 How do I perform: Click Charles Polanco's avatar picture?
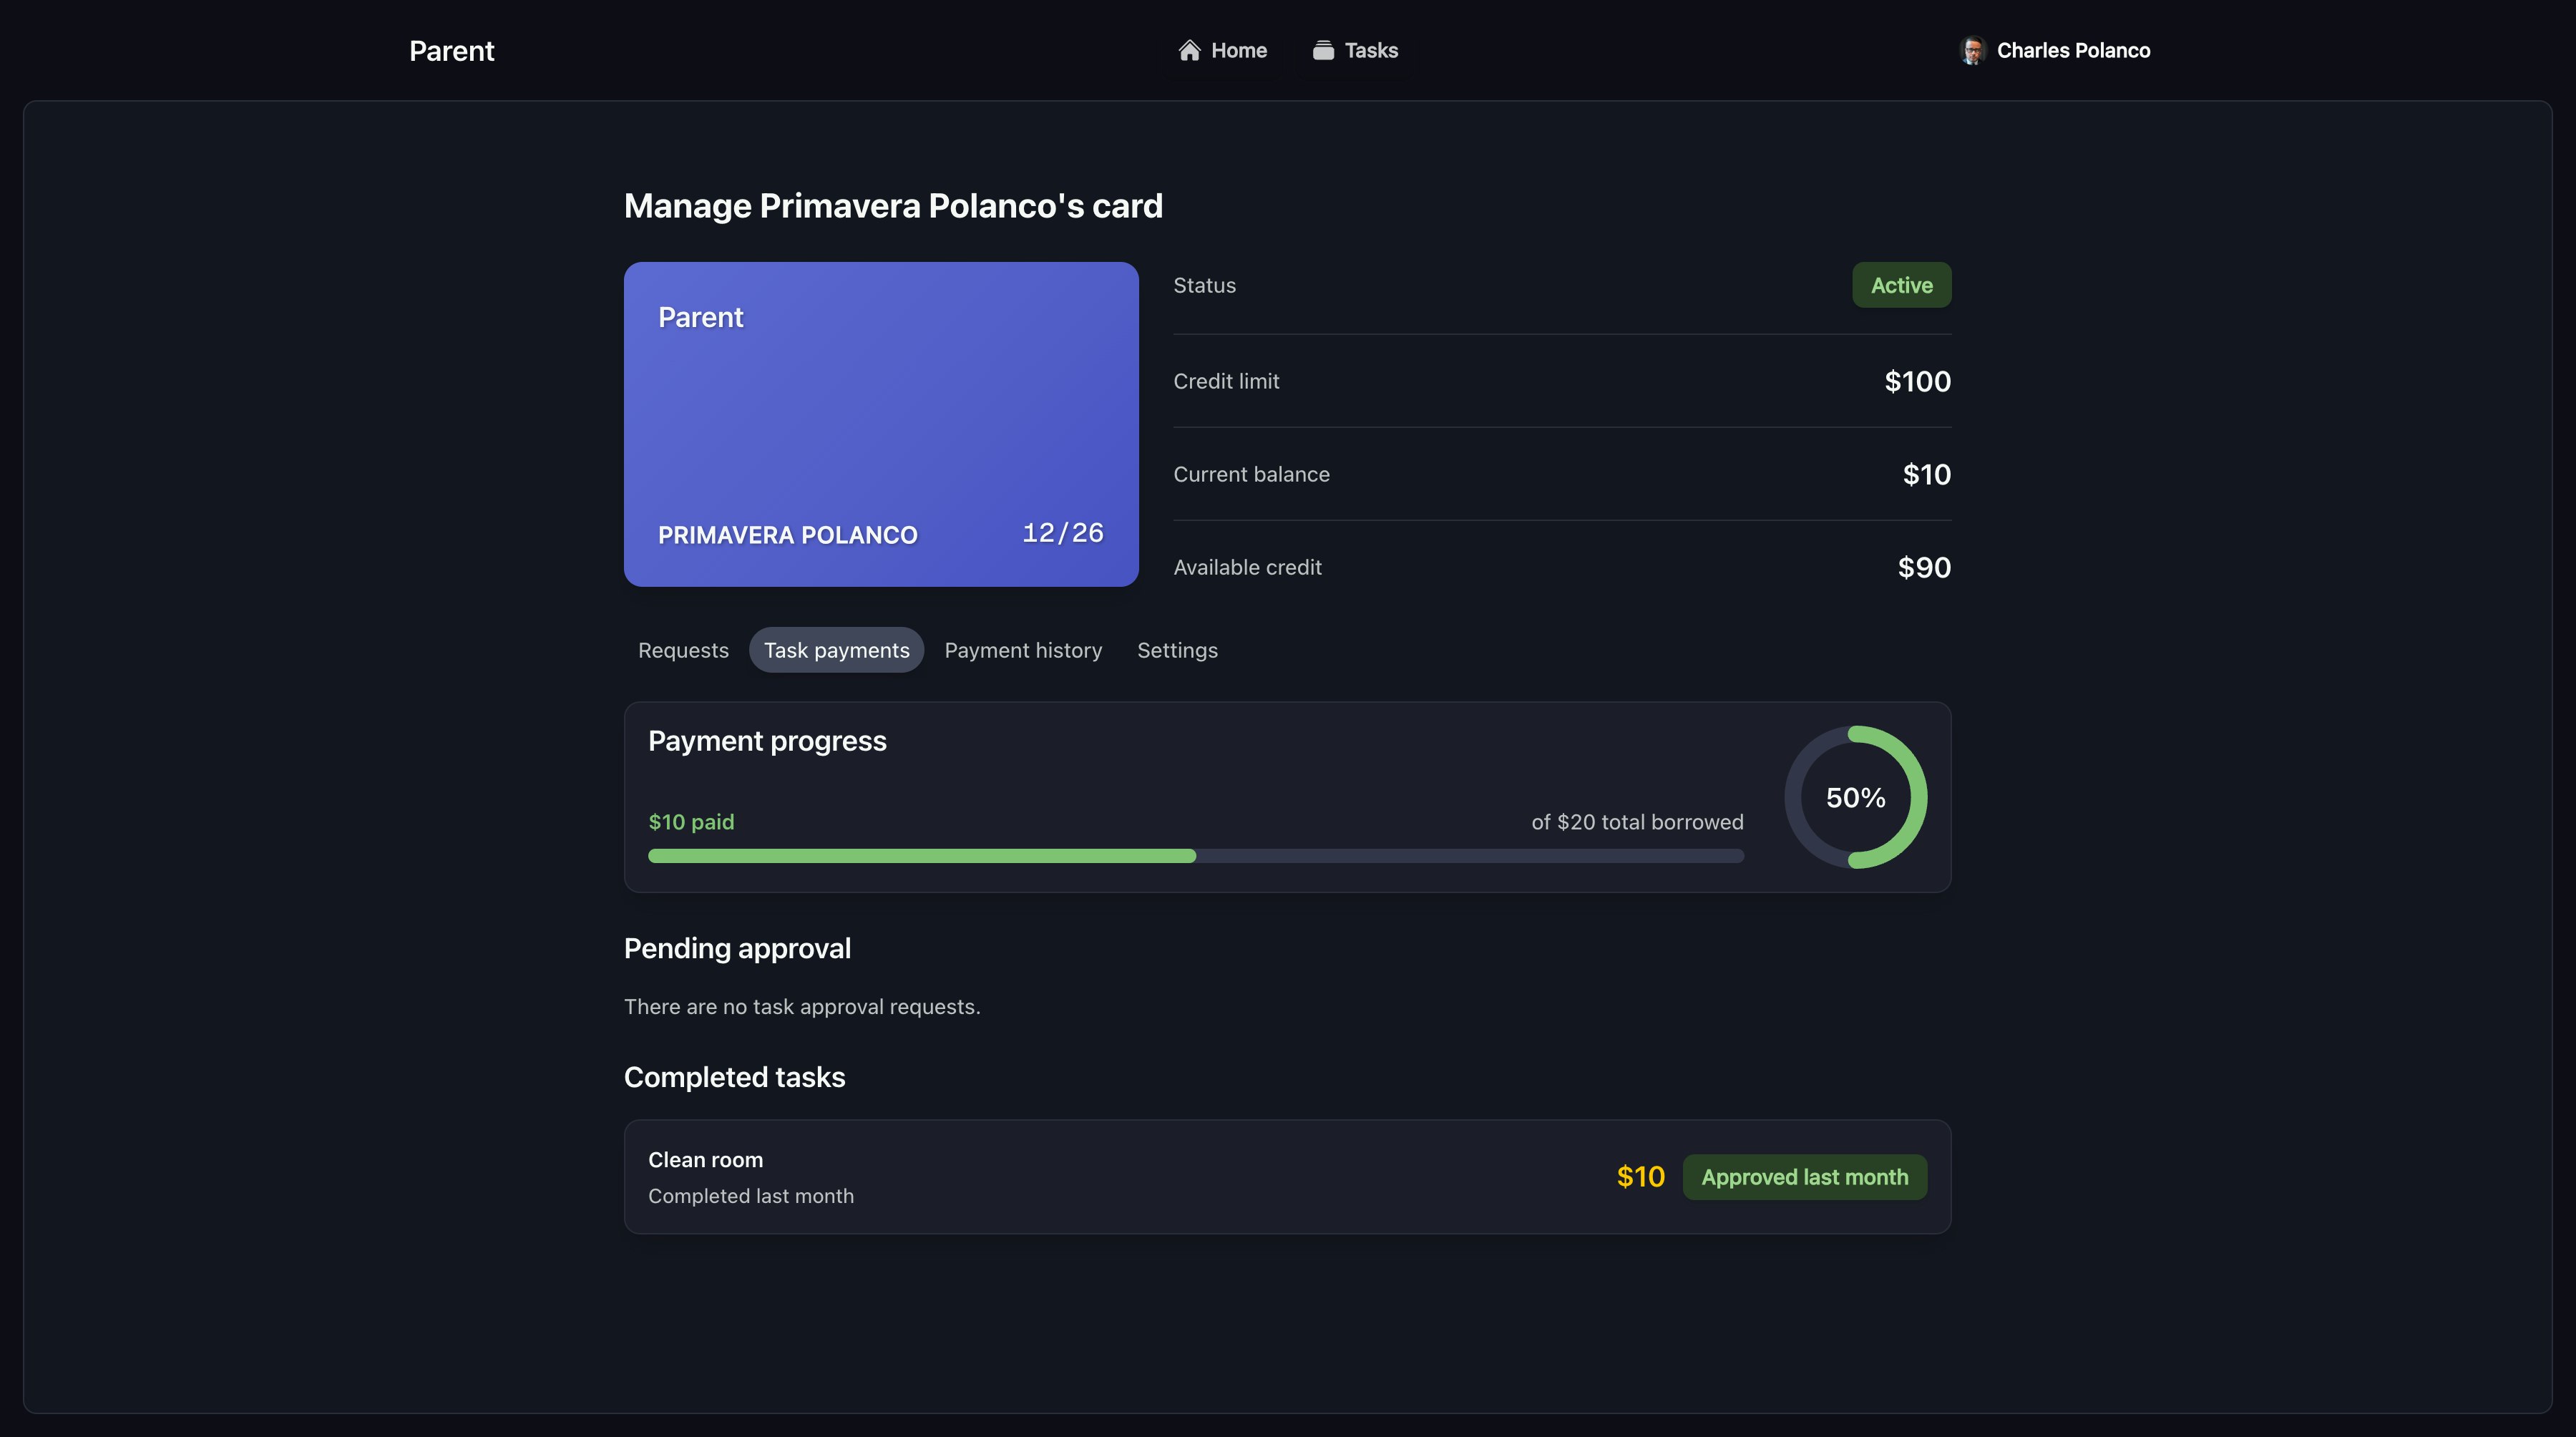pos(1972,50)
